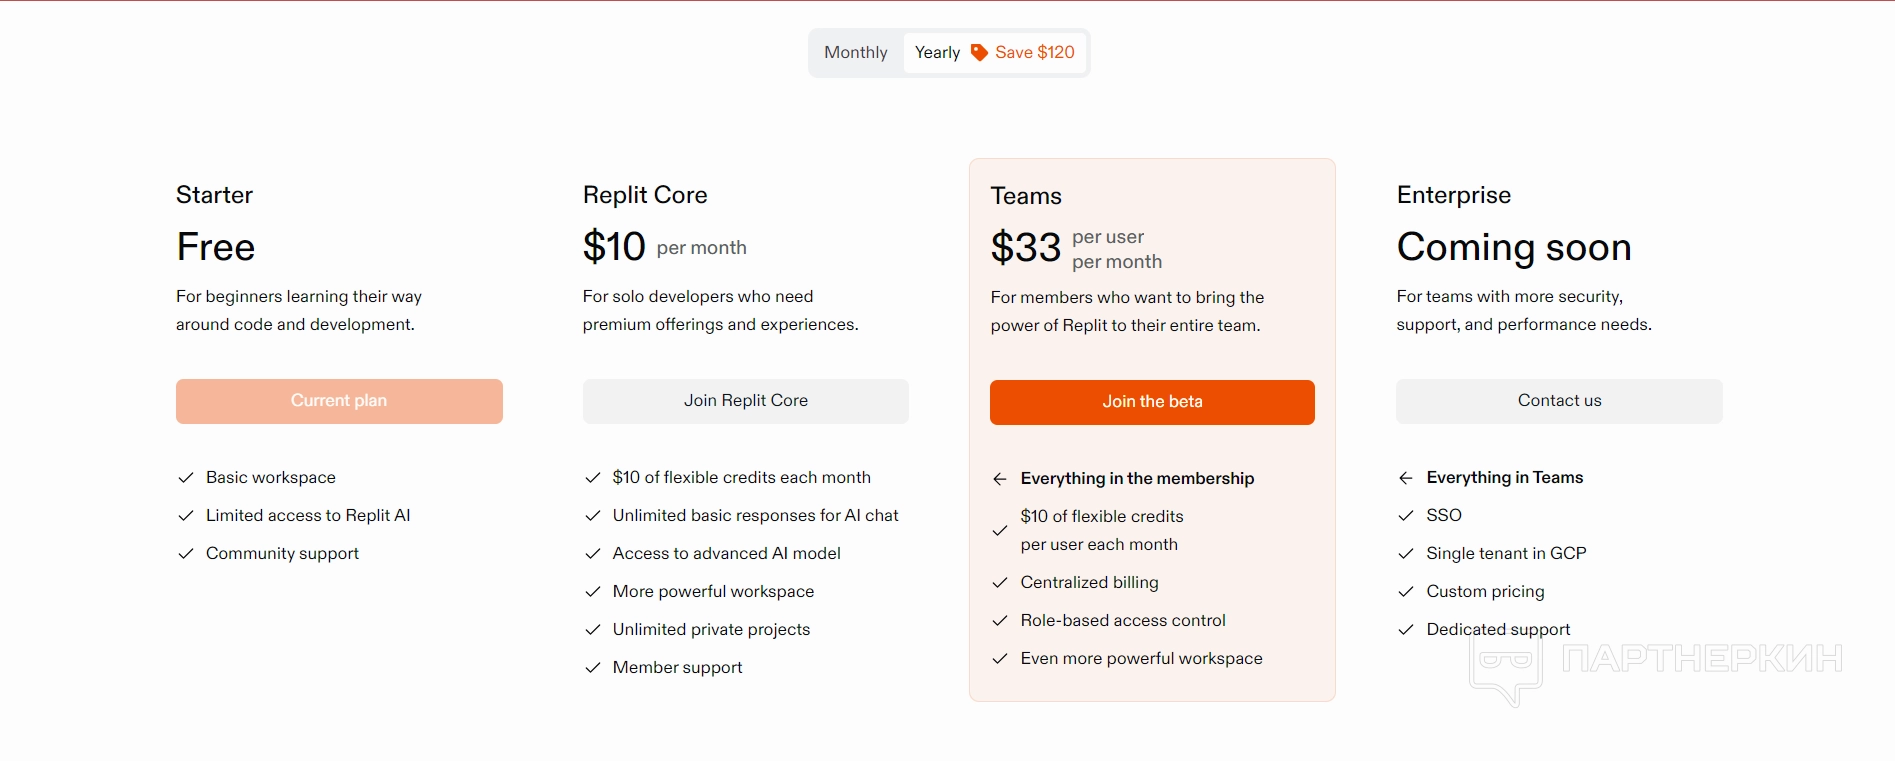
Task: Click the orange savings tag icon
Action: coord(979,52)
